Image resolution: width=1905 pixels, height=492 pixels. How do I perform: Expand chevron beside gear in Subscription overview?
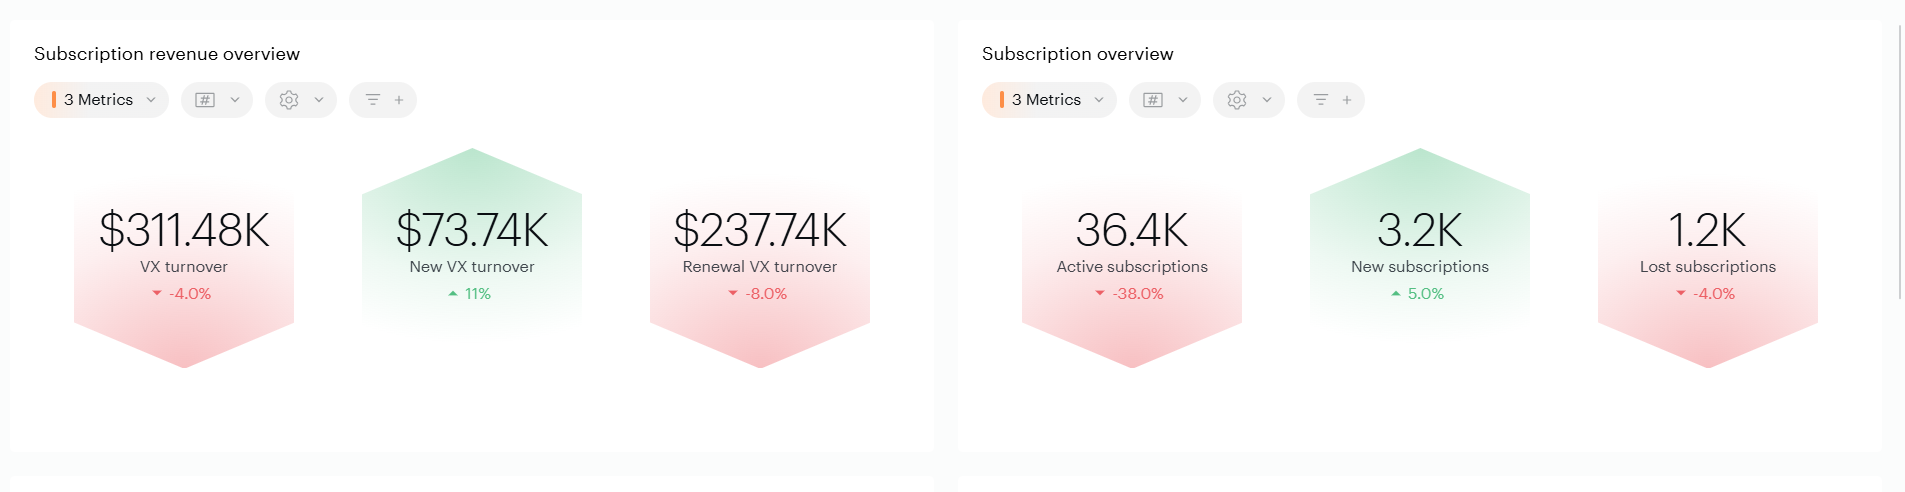click(x=1267, y=100)
